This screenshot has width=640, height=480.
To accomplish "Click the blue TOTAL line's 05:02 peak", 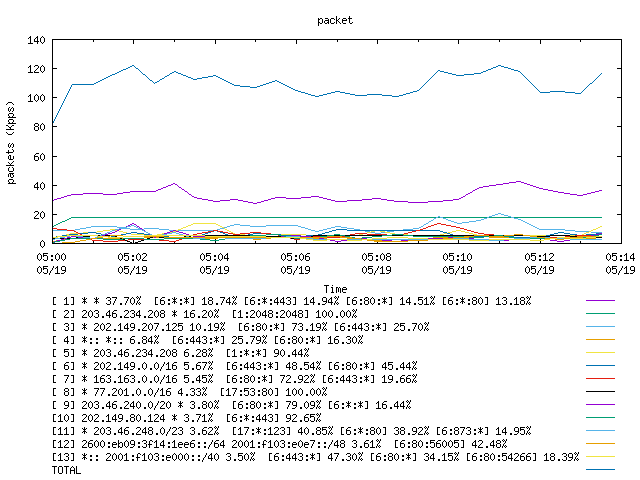I will coord(133,65).
